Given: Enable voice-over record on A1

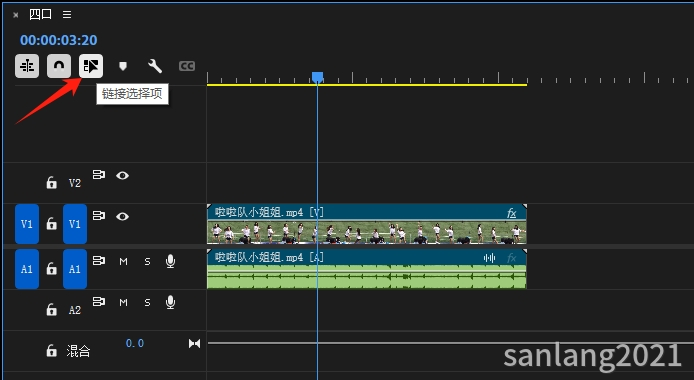Looking at the screenshot, I should point(170,261).
